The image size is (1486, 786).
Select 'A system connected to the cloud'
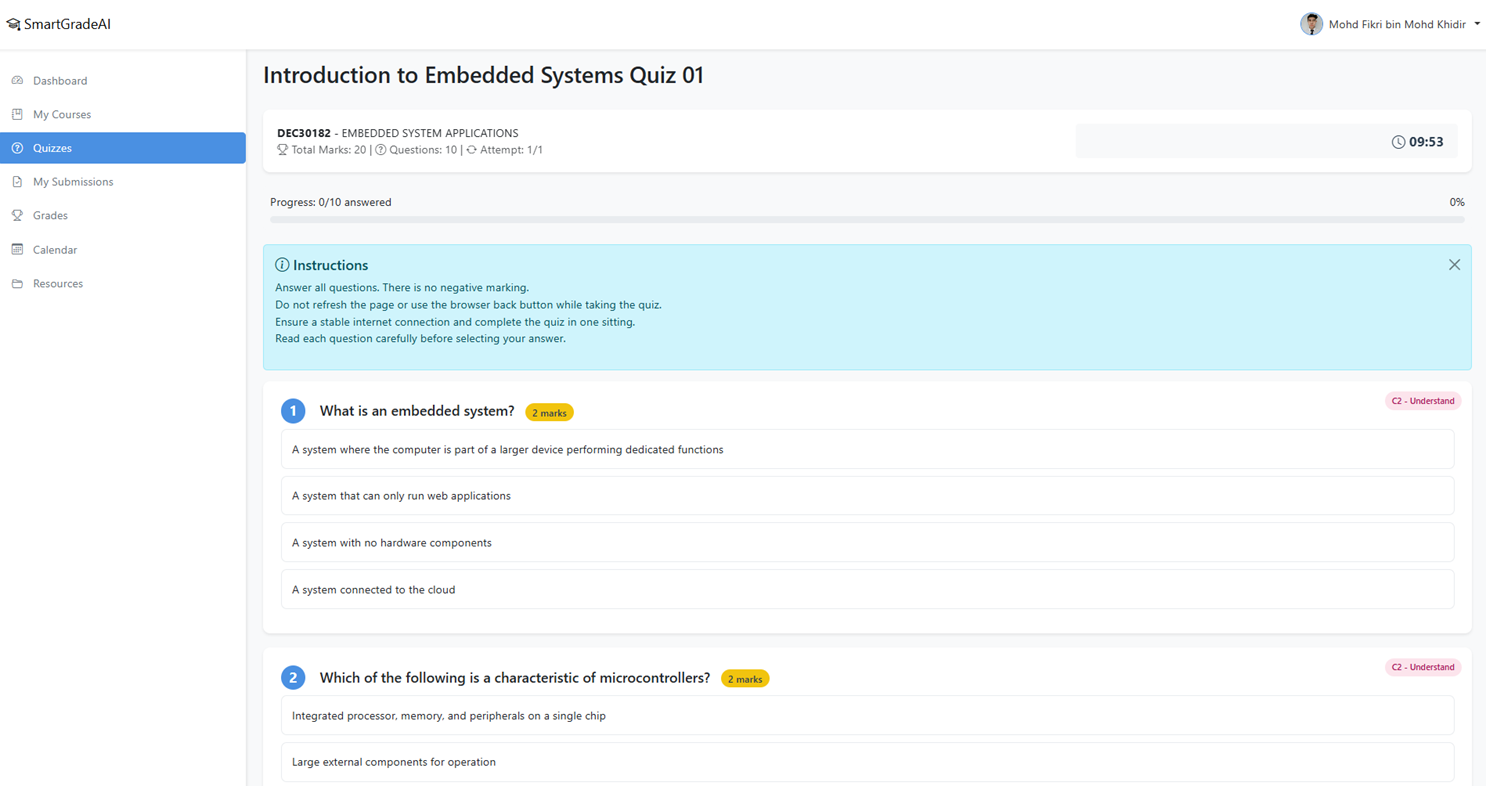click(866, 590)
